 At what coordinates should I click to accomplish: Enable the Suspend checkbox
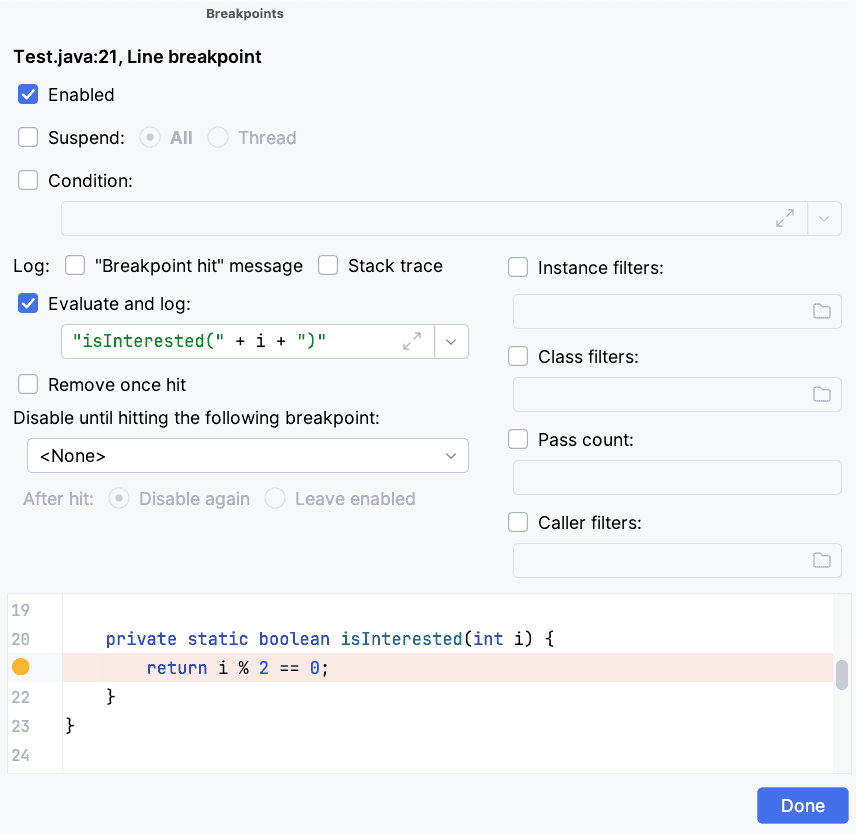point(29,138)
